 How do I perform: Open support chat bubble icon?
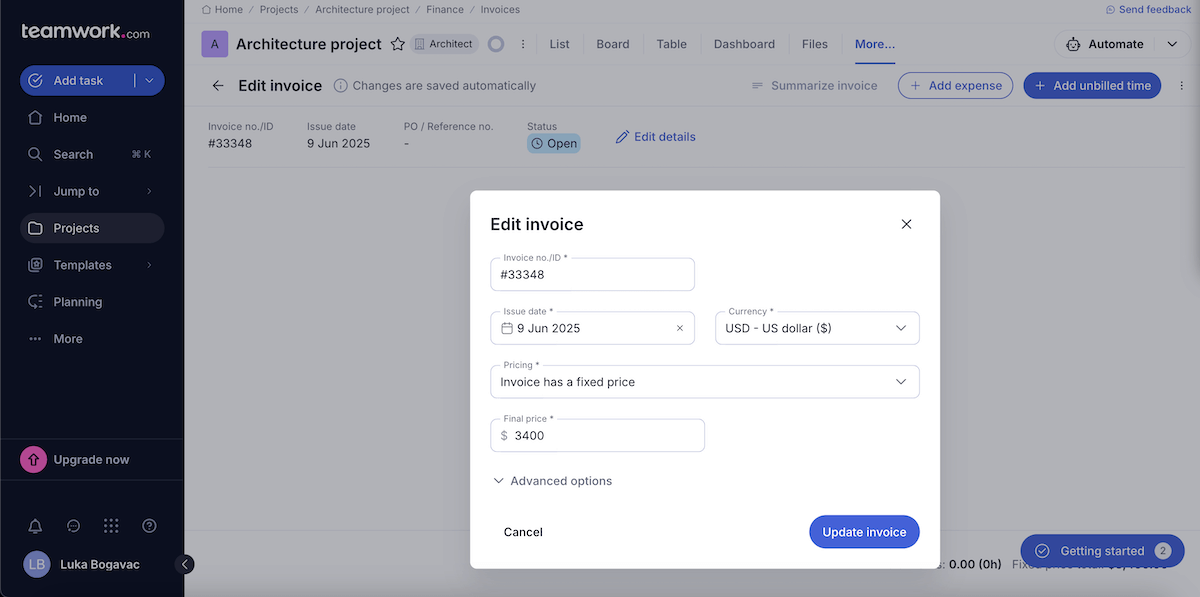(72, 525)
